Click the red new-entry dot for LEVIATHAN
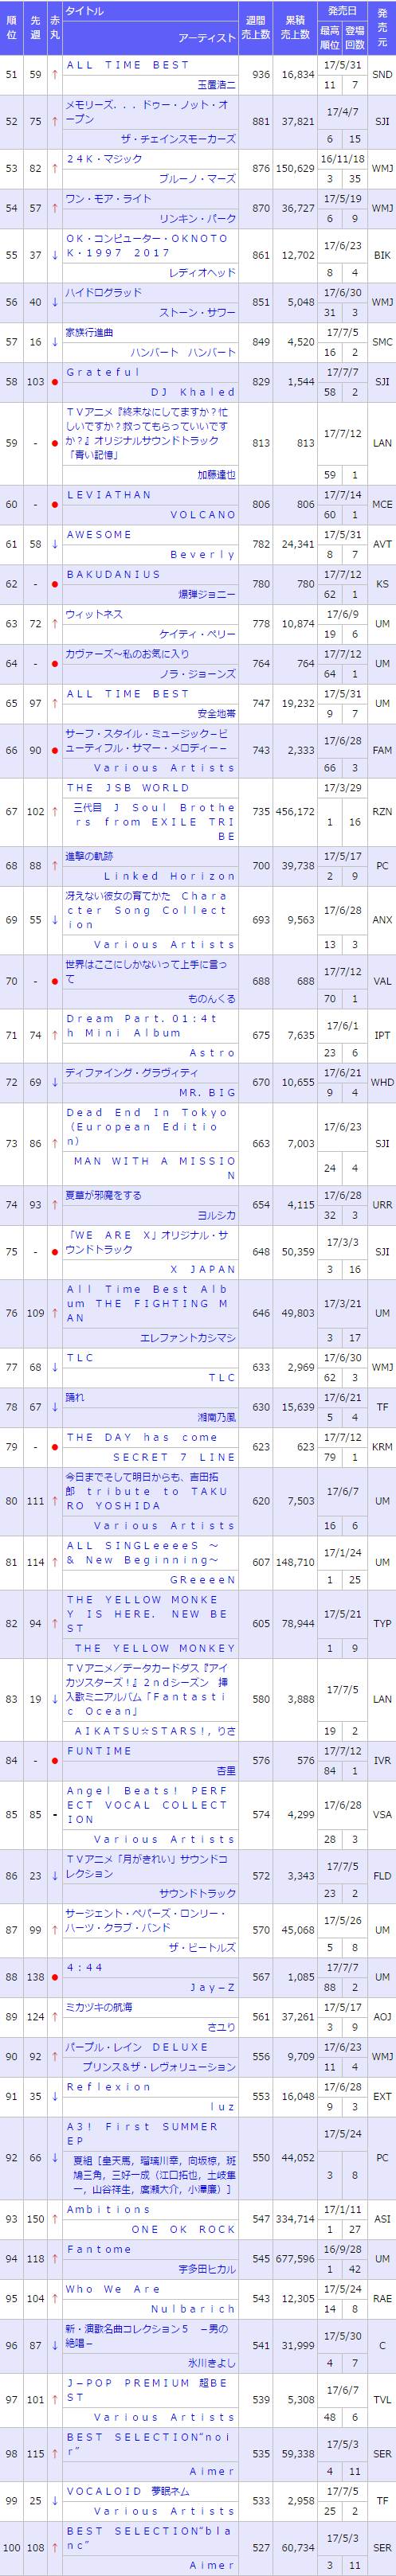Viewport: 396px width, 2576px height. 54,505
